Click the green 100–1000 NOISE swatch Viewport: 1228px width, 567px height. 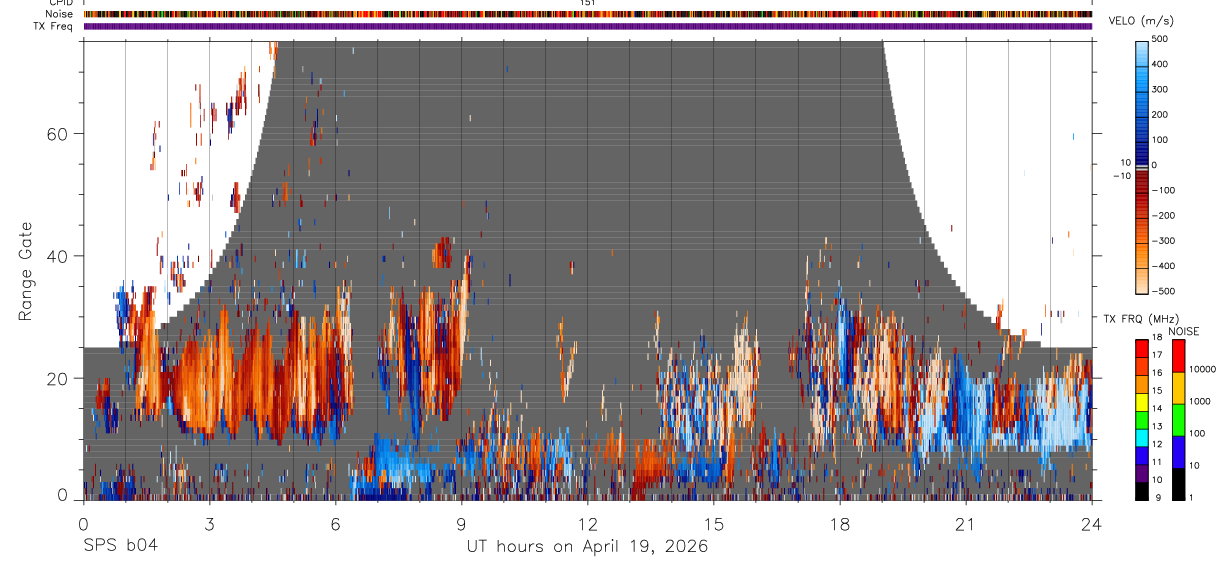[1179, 419]
